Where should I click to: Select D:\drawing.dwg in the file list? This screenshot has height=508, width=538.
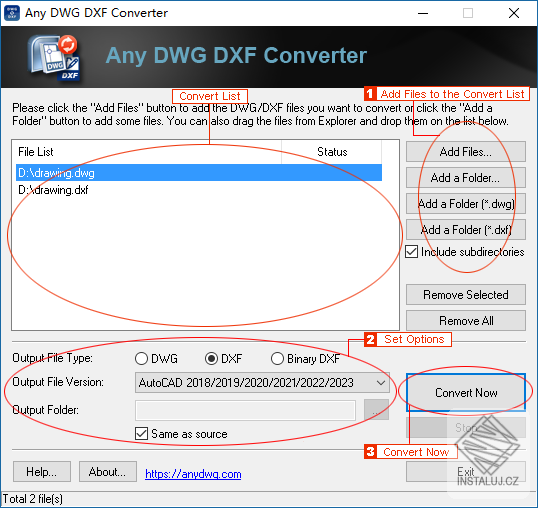coord(199,173)
